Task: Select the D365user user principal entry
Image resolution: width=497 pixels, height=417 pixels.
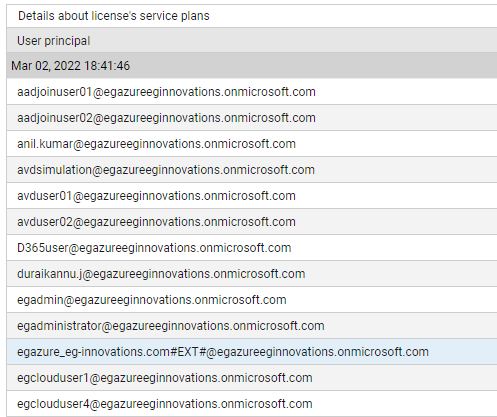Action: pyautogui.click(x=154, y=248)
